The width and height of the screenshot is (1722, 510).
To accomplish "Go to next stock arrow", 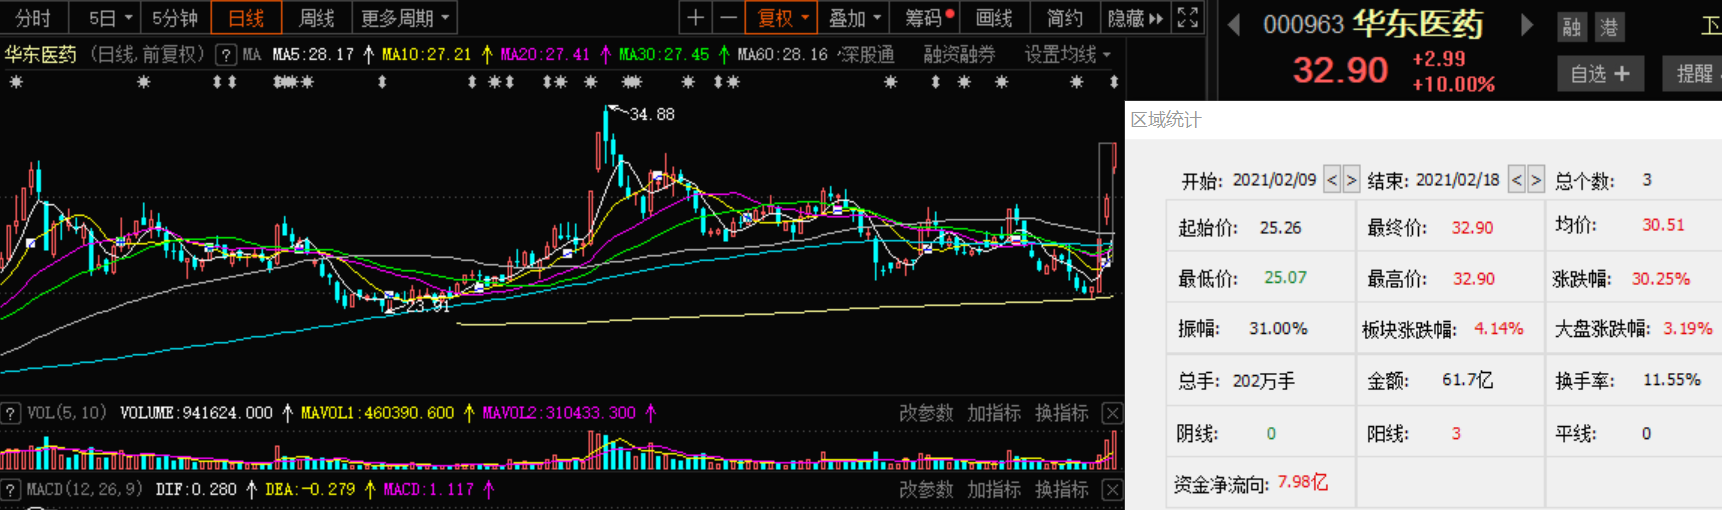I will pos(1526,25).
